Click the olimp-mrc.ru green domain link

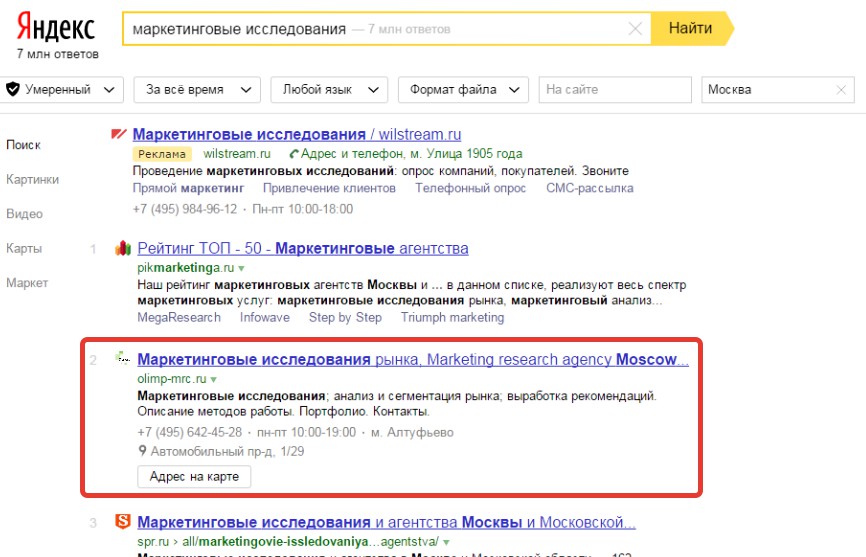(x=172, y=379)
